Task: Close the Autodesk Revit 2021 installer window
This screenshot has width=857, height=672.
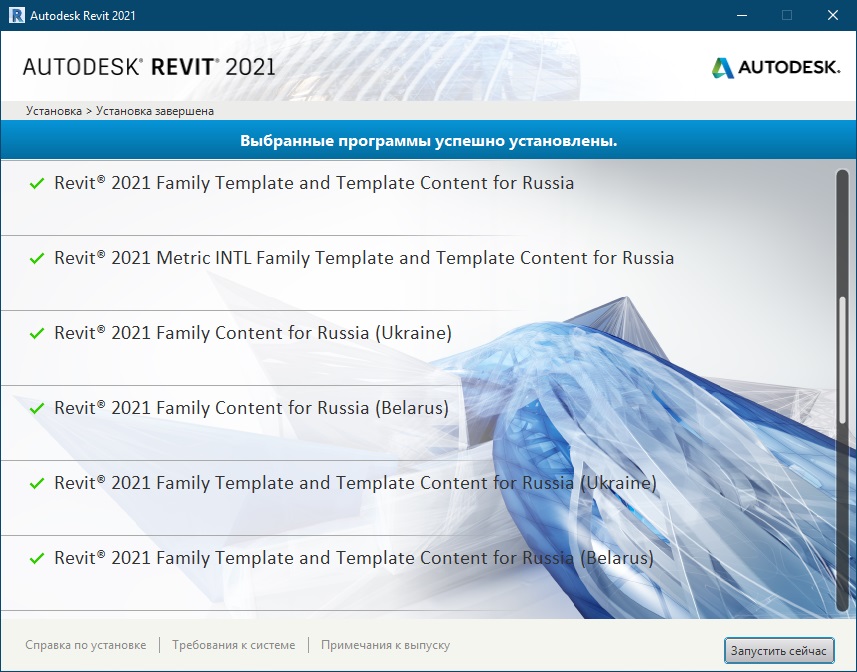Action: pos(832,15)
